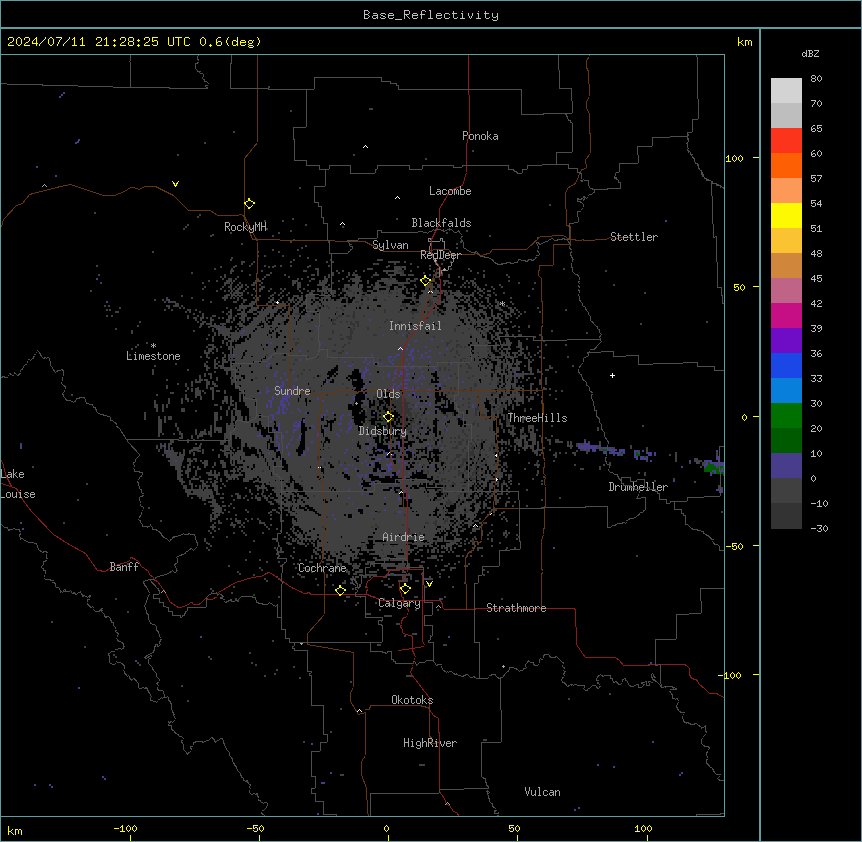Viewport: 862px width, 842px height.
Task: Click the km unit label in the bottom-left corner
Action: pos(15,830)
